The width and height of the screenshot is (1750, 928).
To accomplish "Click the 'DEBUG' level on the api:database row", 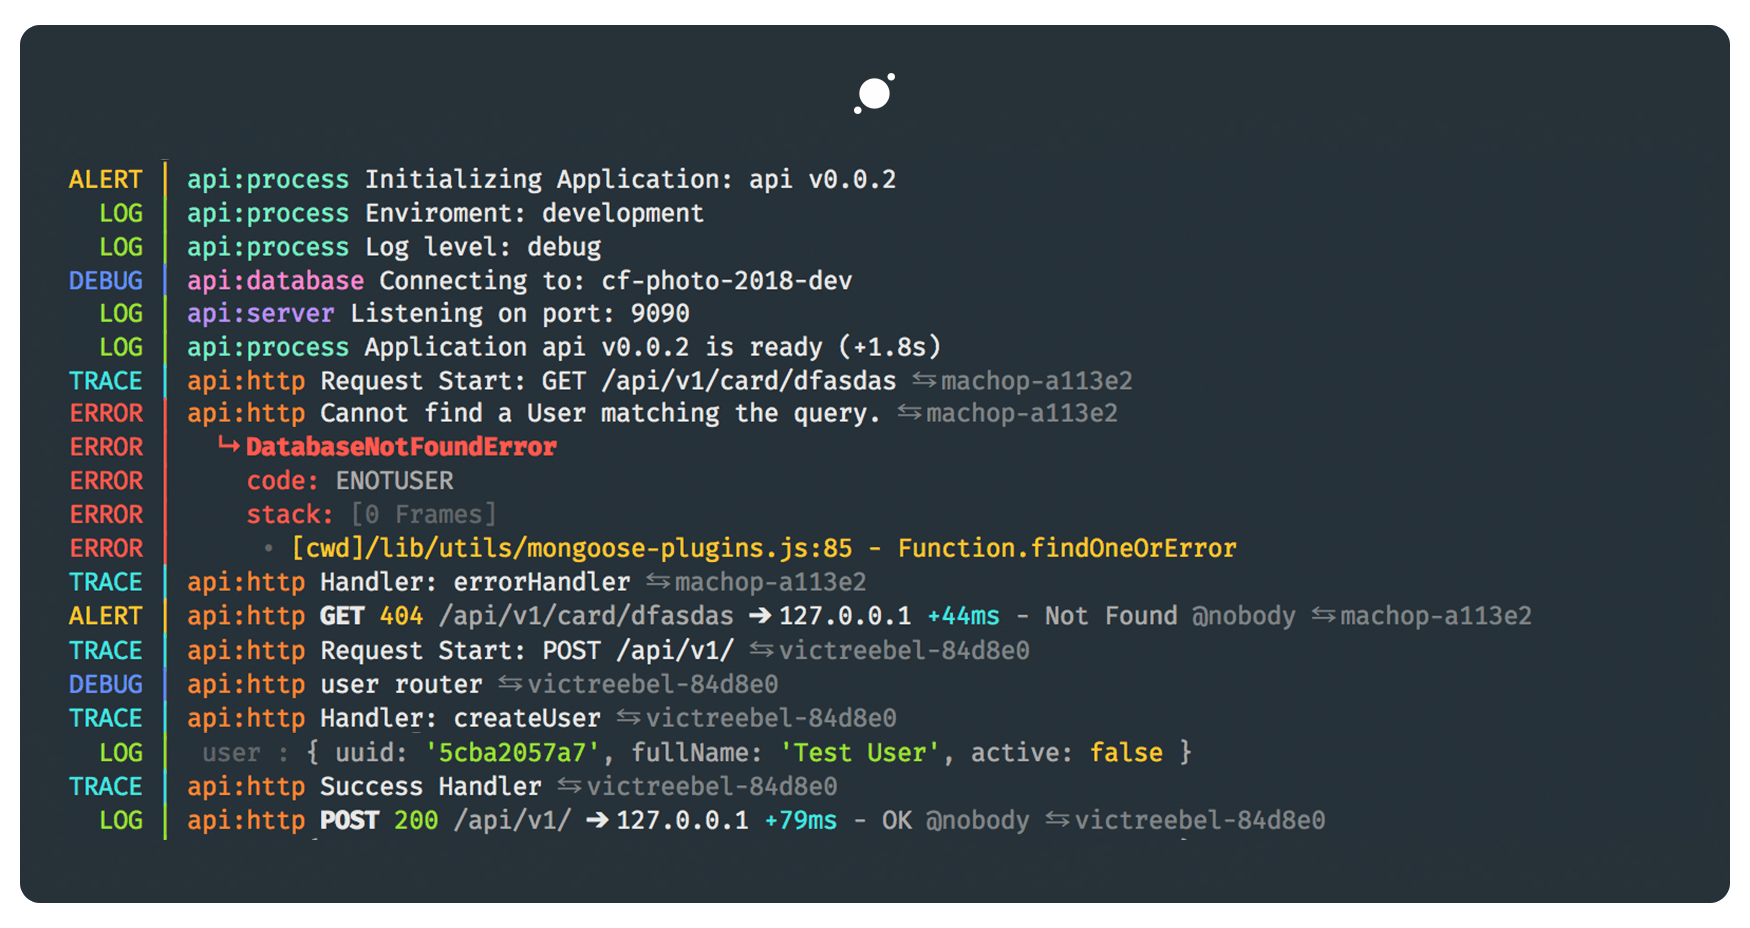I will (106, 281).
